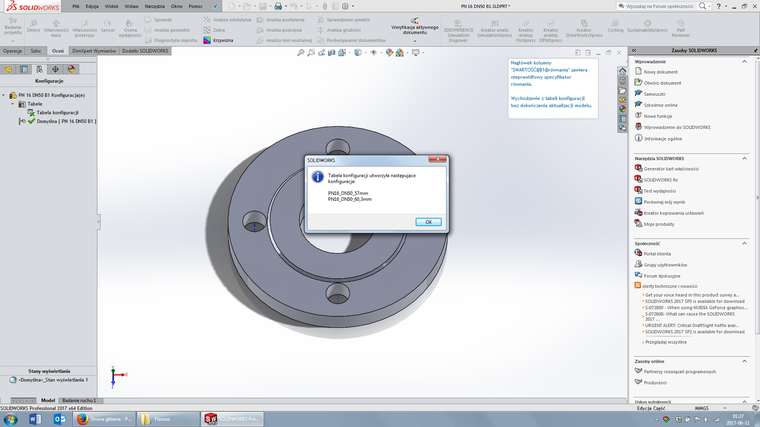Collapse the Zasoby online section
The height and width of the screenshot is (427, 760).
click(x=744, y=361)
